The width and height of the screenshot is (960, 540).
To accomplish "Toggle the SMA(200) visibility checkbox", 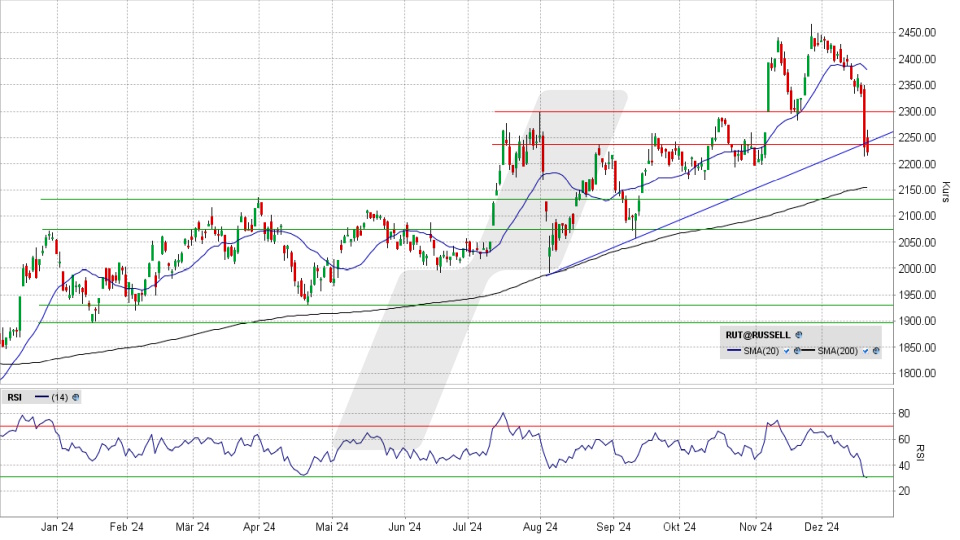I will point(865,351).
